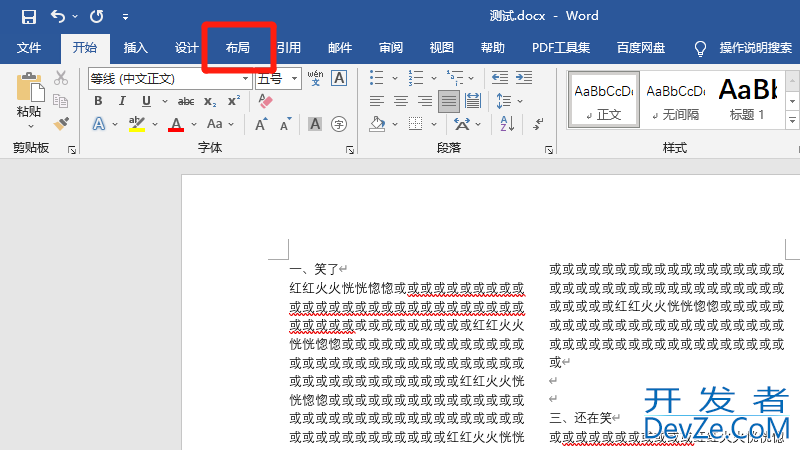Increase paragraph indent
Viewport: 800px width, 450px height.
(523, 78)
